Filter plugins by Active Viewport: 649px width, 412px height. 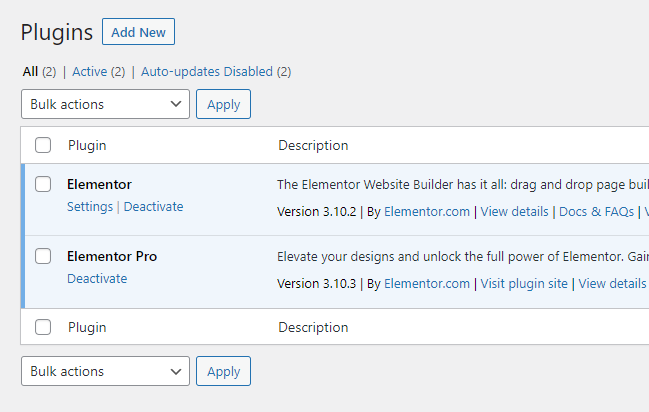click(x=90, y=72)
